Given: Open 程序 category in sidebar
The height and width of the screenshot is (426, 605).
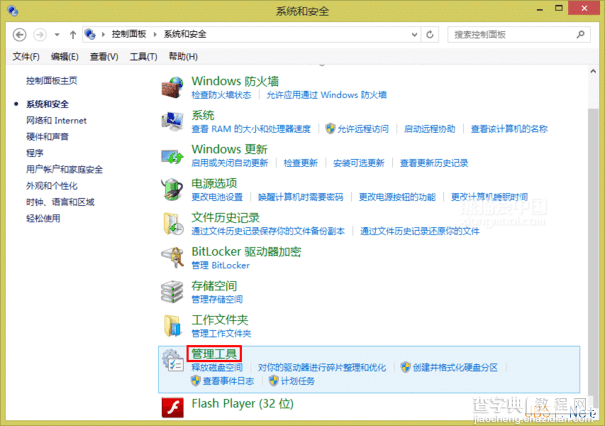Looking at the screenshot, I should (x=35, y=153).
